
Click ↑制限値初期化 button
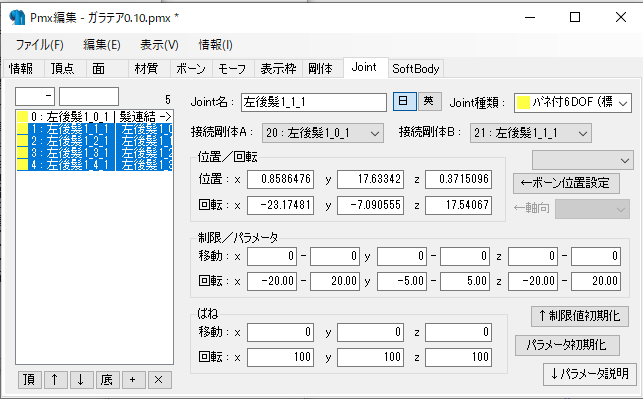[580, 316]
